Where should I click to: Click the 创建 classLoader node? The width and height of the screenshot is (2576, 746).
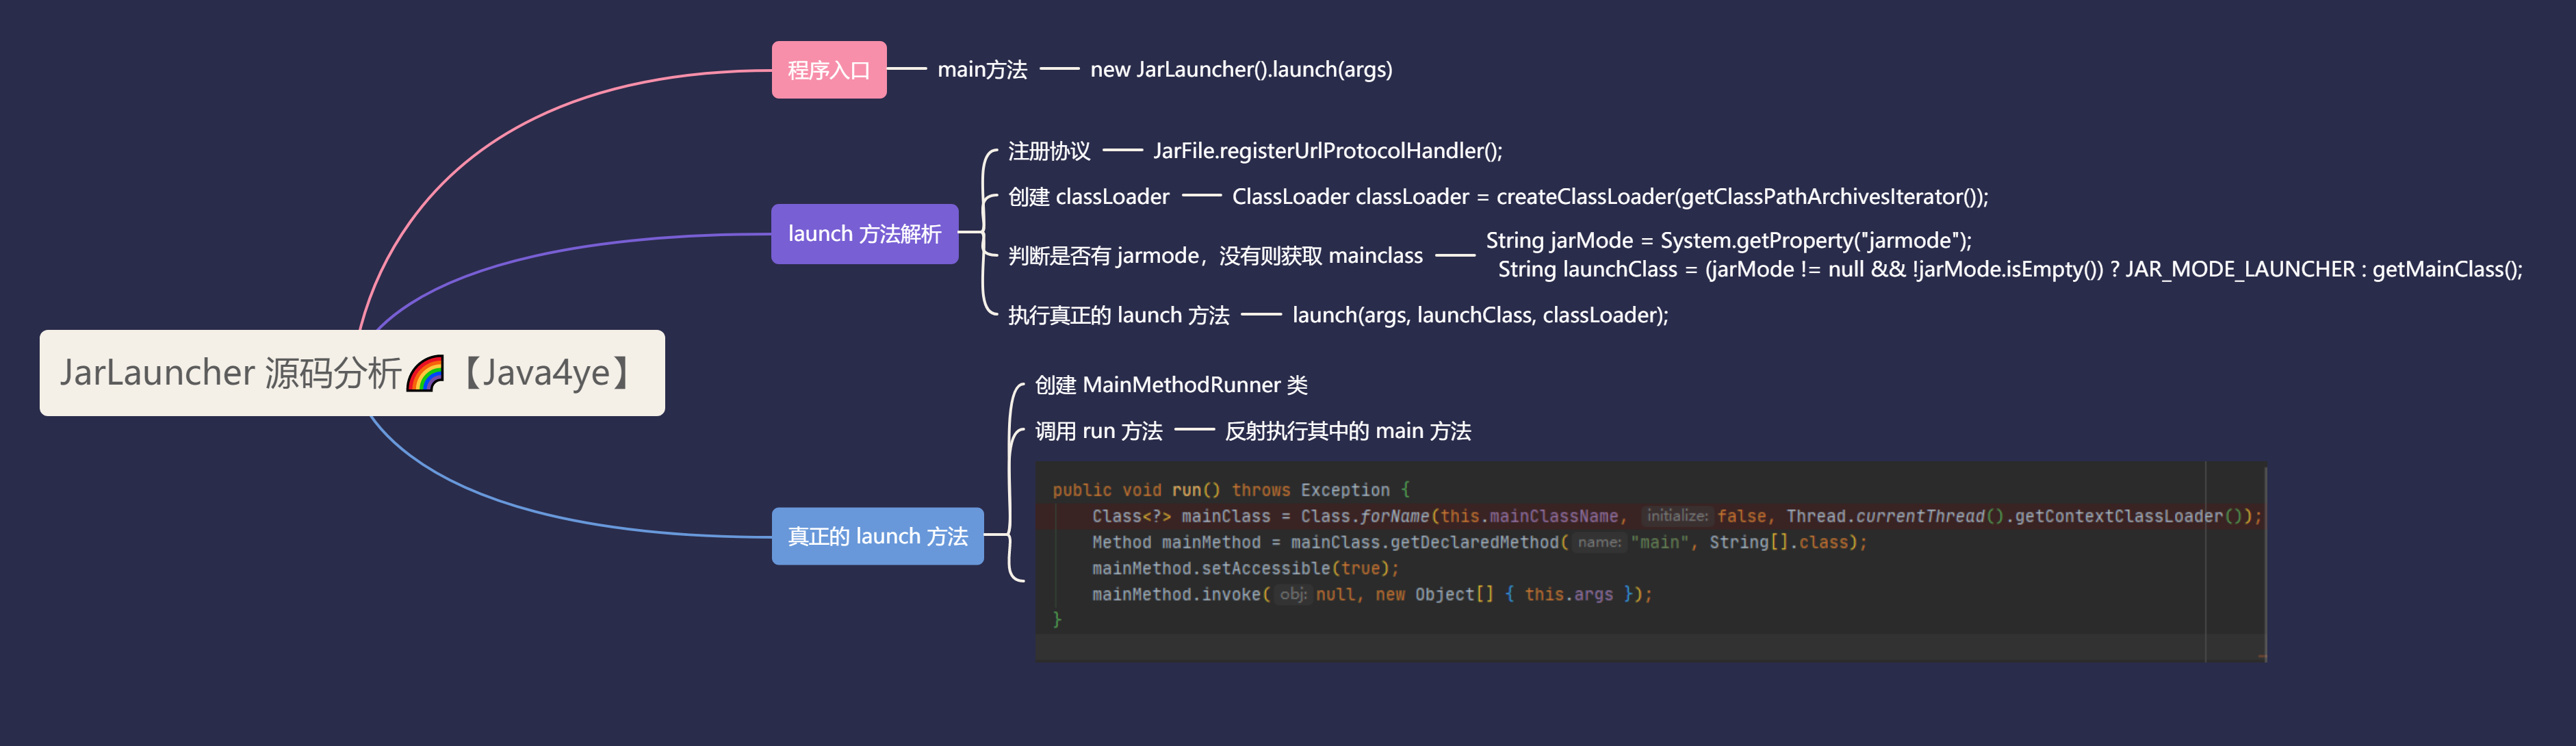[x=1088, y=197]
